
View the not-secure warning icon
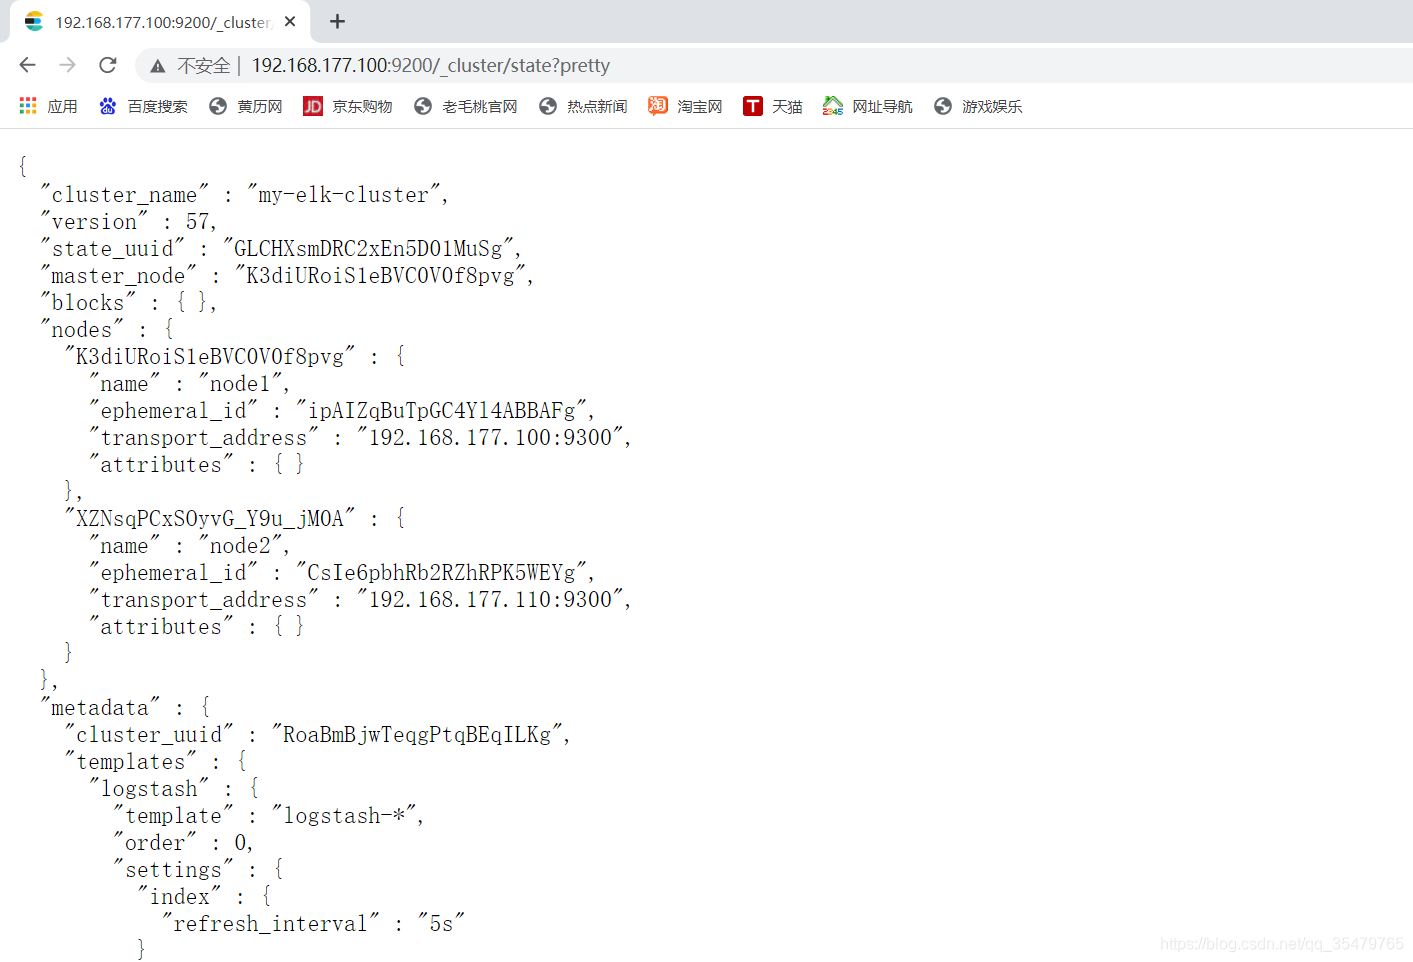pyautogui.click(x=158, y=66)
